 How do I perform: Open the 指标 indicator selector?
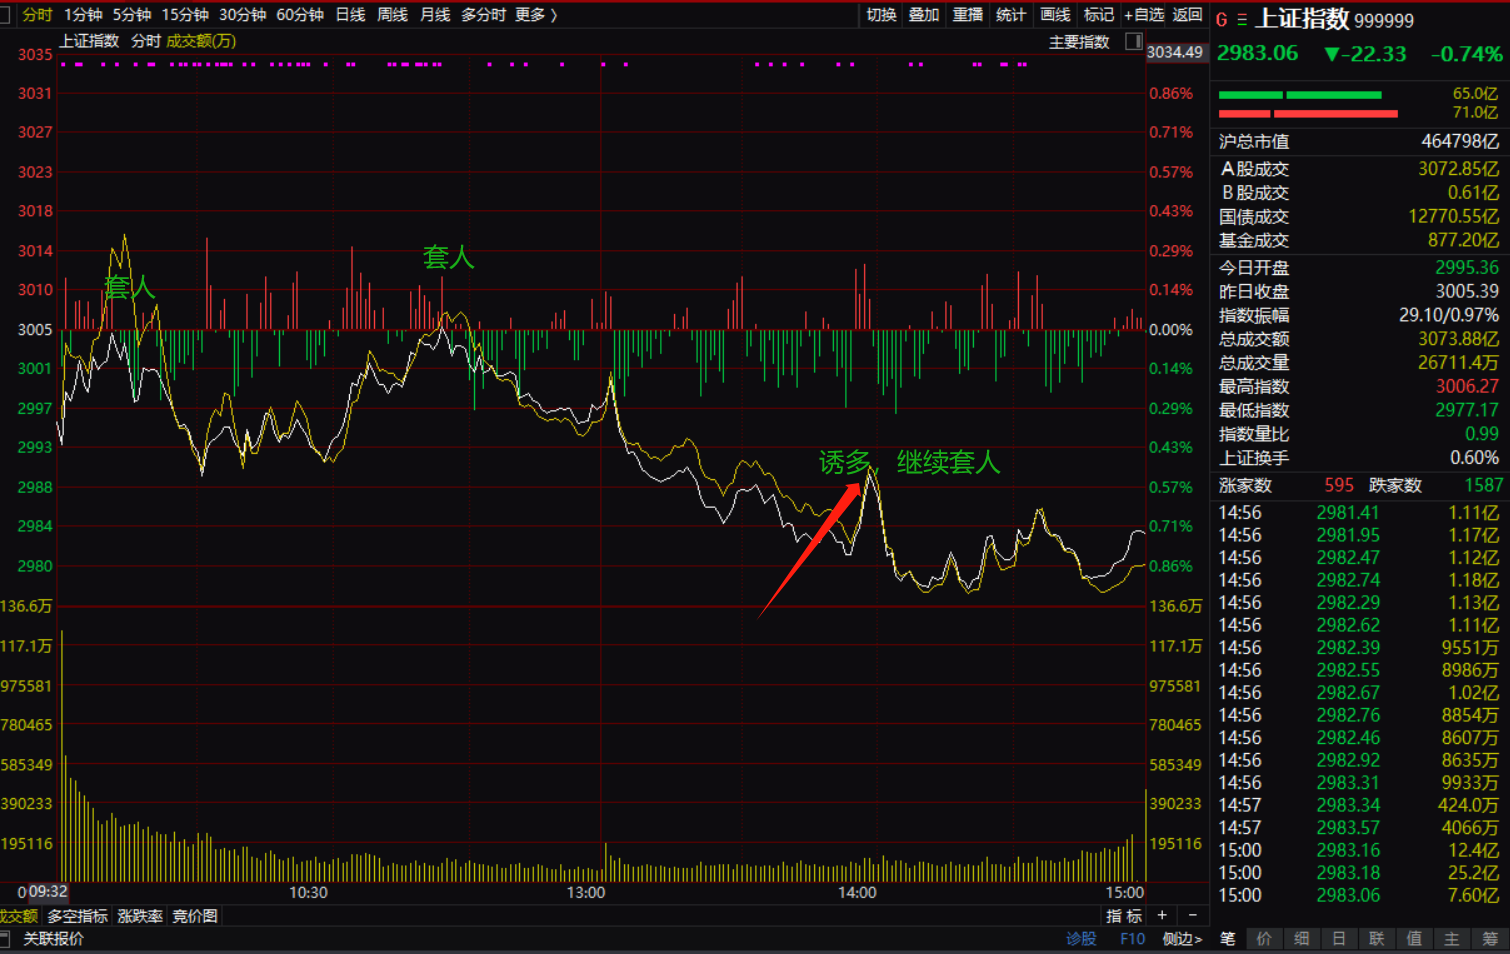pos(1124,915)
